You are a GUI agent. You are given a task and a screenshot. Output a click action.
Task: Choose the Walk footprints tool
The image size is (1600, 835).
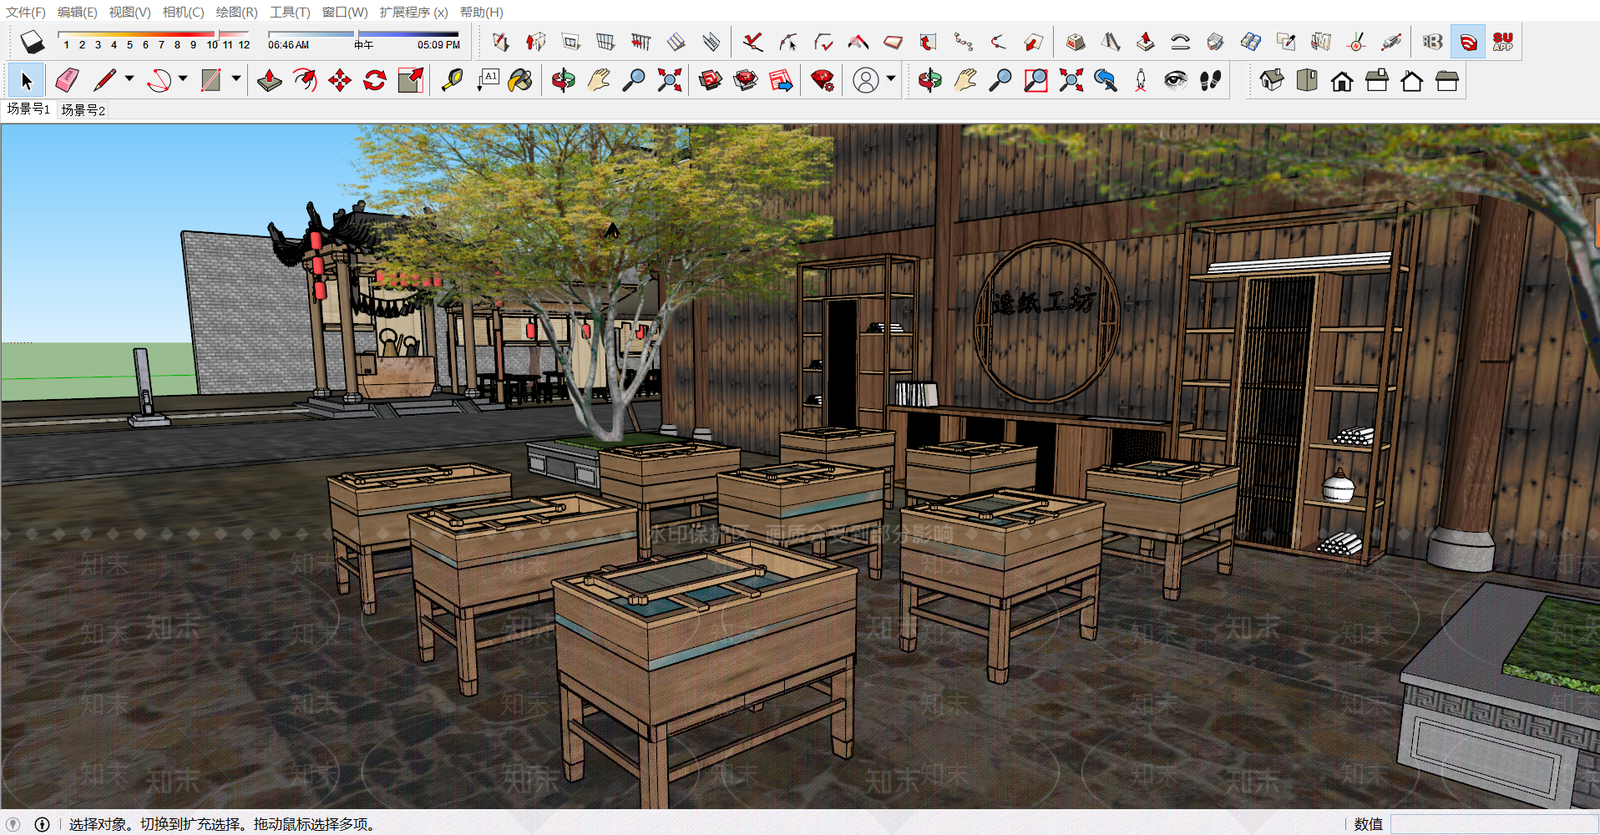click(x=1211, y=81)
